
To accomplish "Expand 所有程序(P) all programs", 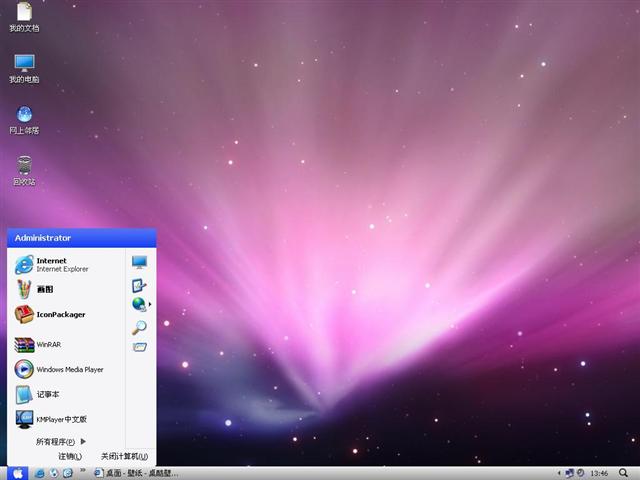I will [61, 442].
